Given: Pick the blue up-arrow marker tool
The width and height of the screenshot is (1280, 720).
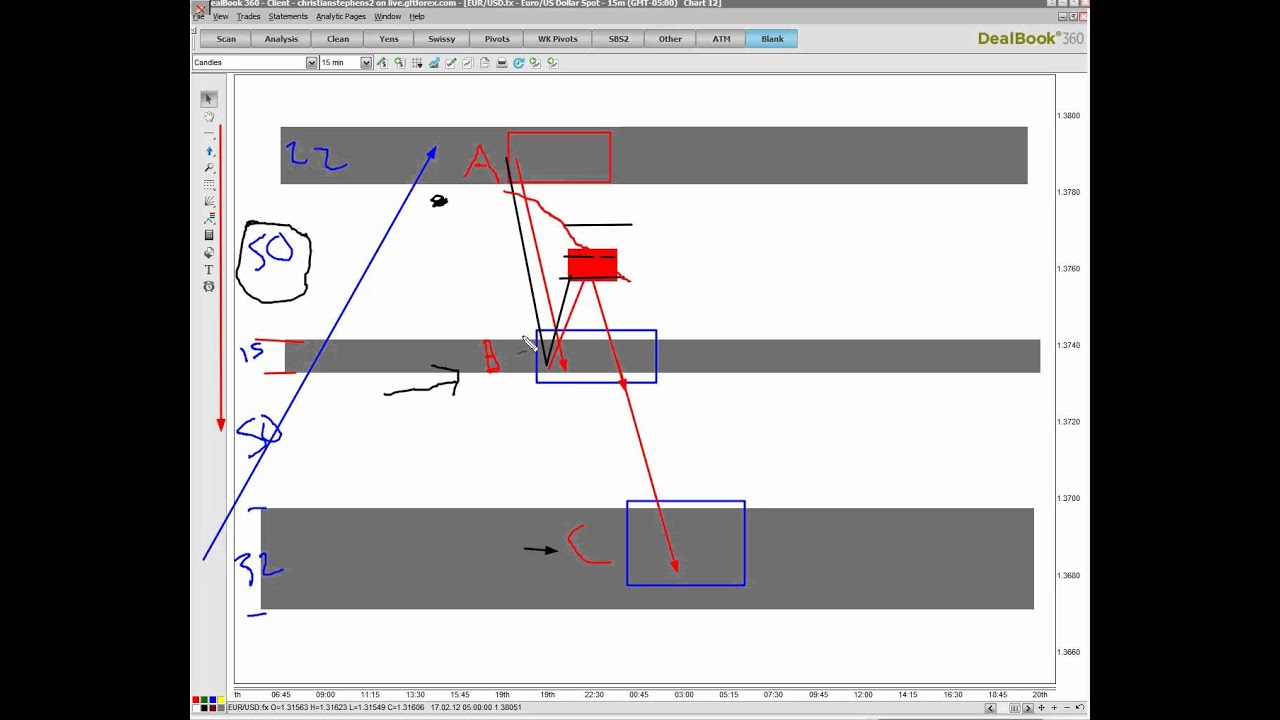Looking at the screenshot, I should coord(208,151).
